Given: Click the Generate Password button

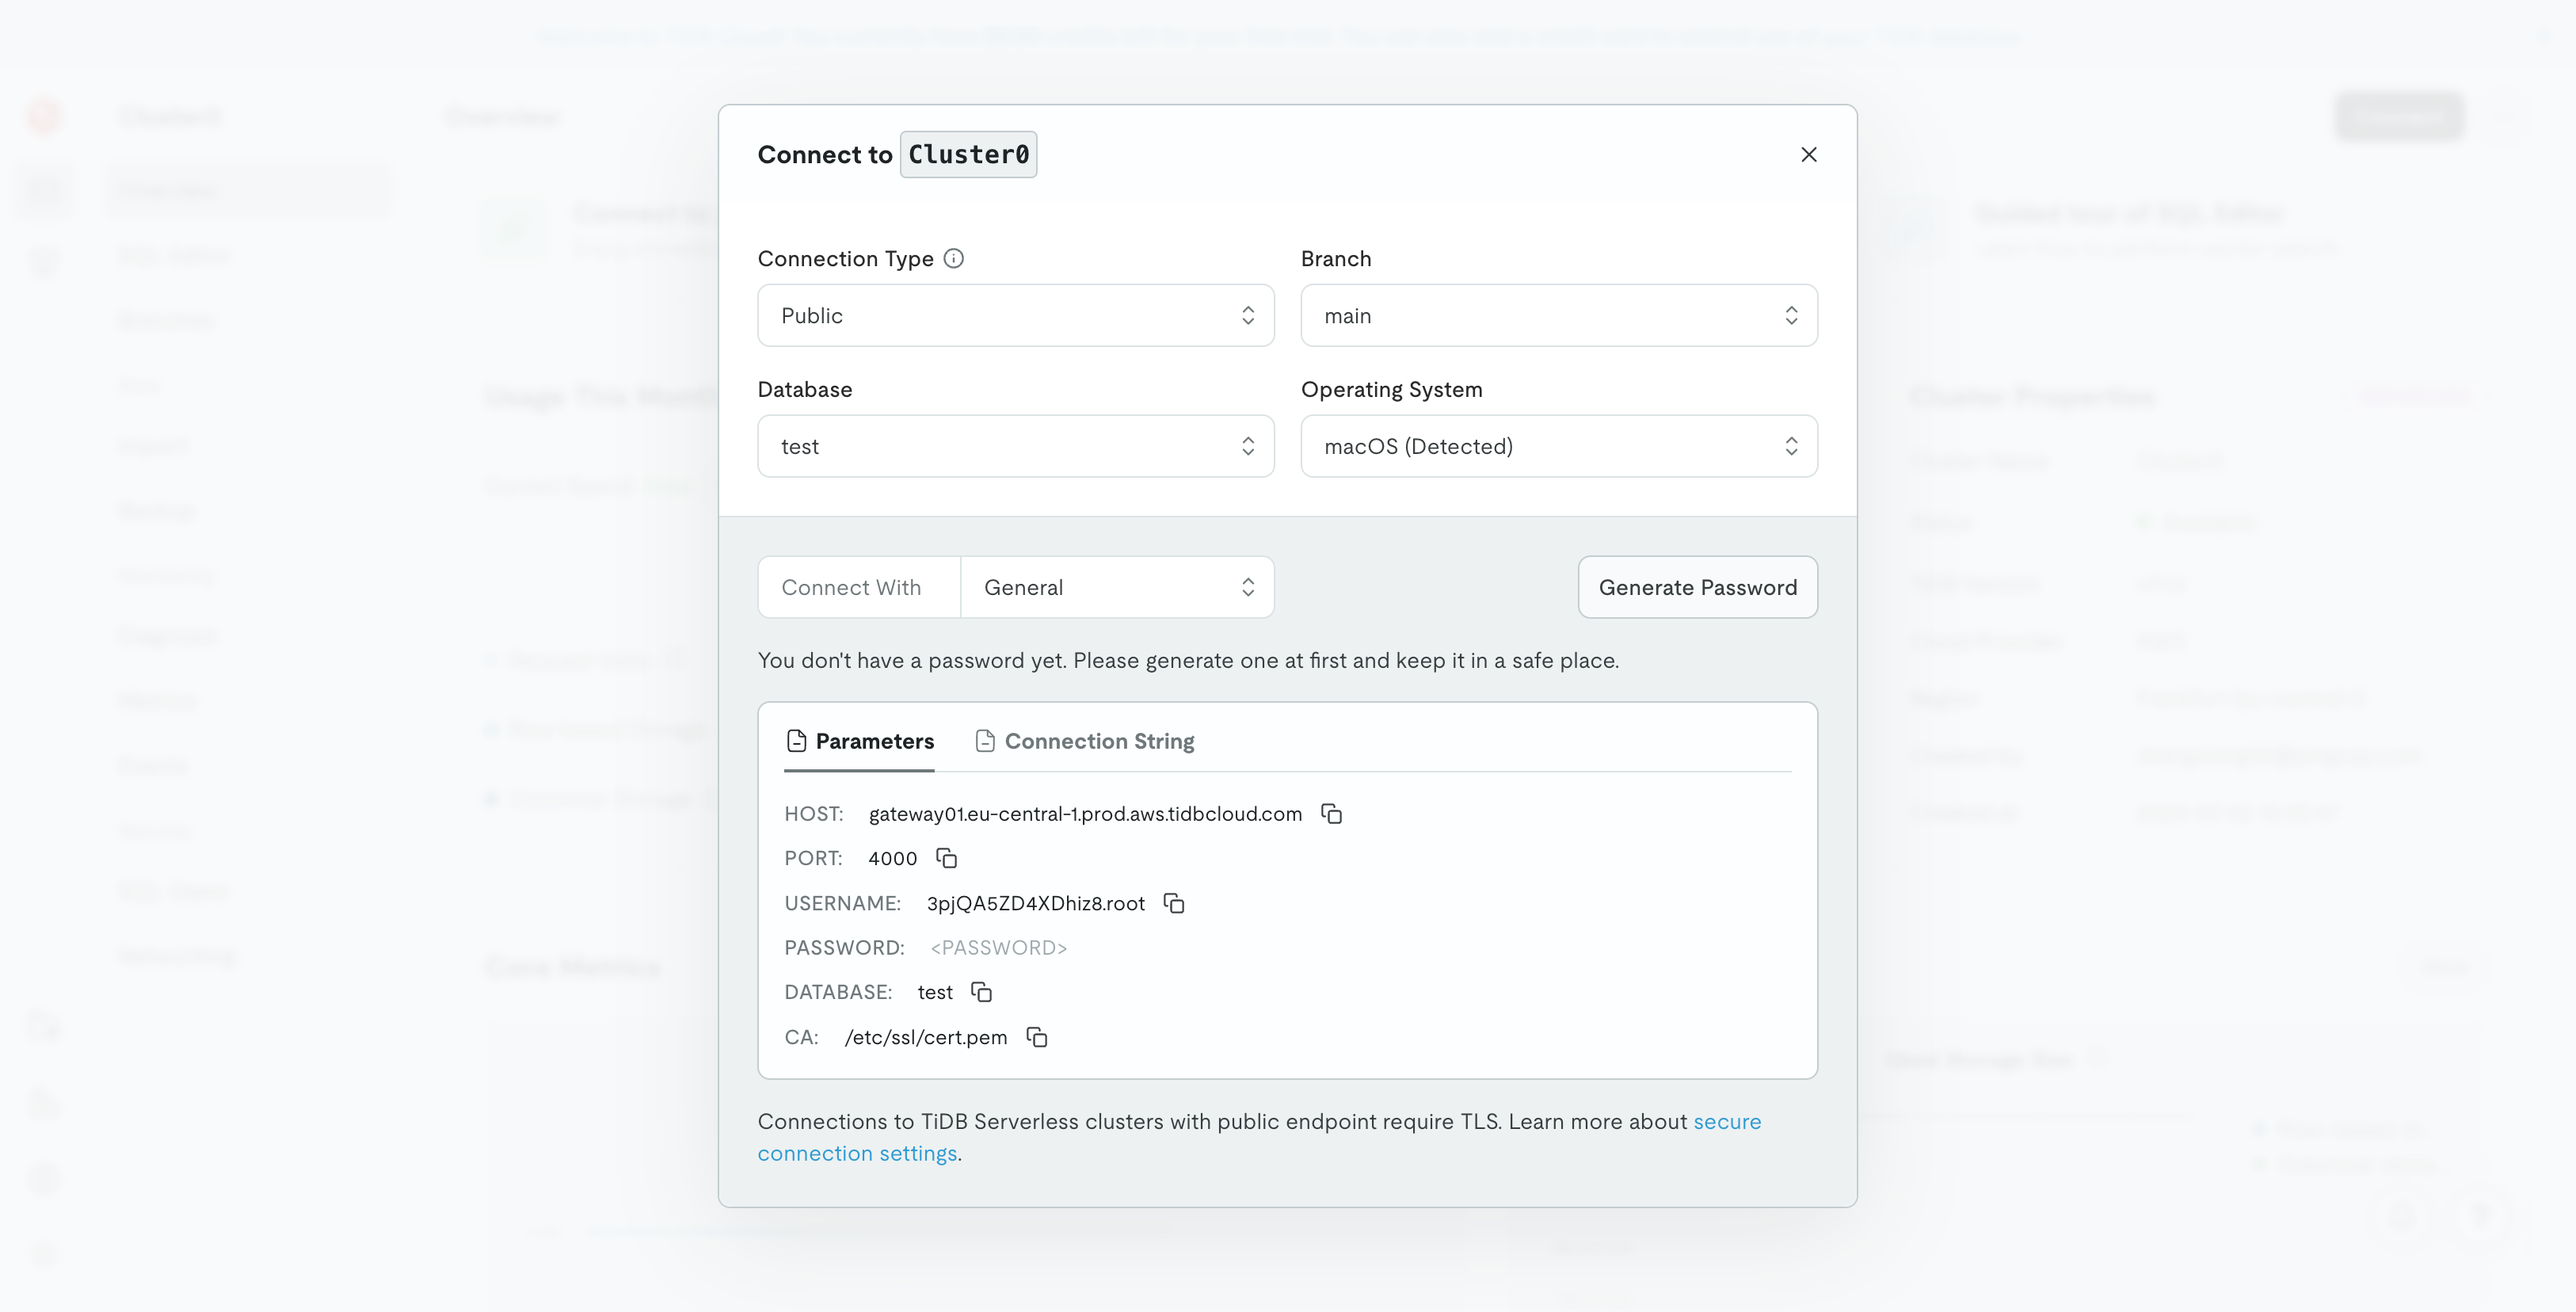Looking at the screenshot, I should [x=1697, y=587].
